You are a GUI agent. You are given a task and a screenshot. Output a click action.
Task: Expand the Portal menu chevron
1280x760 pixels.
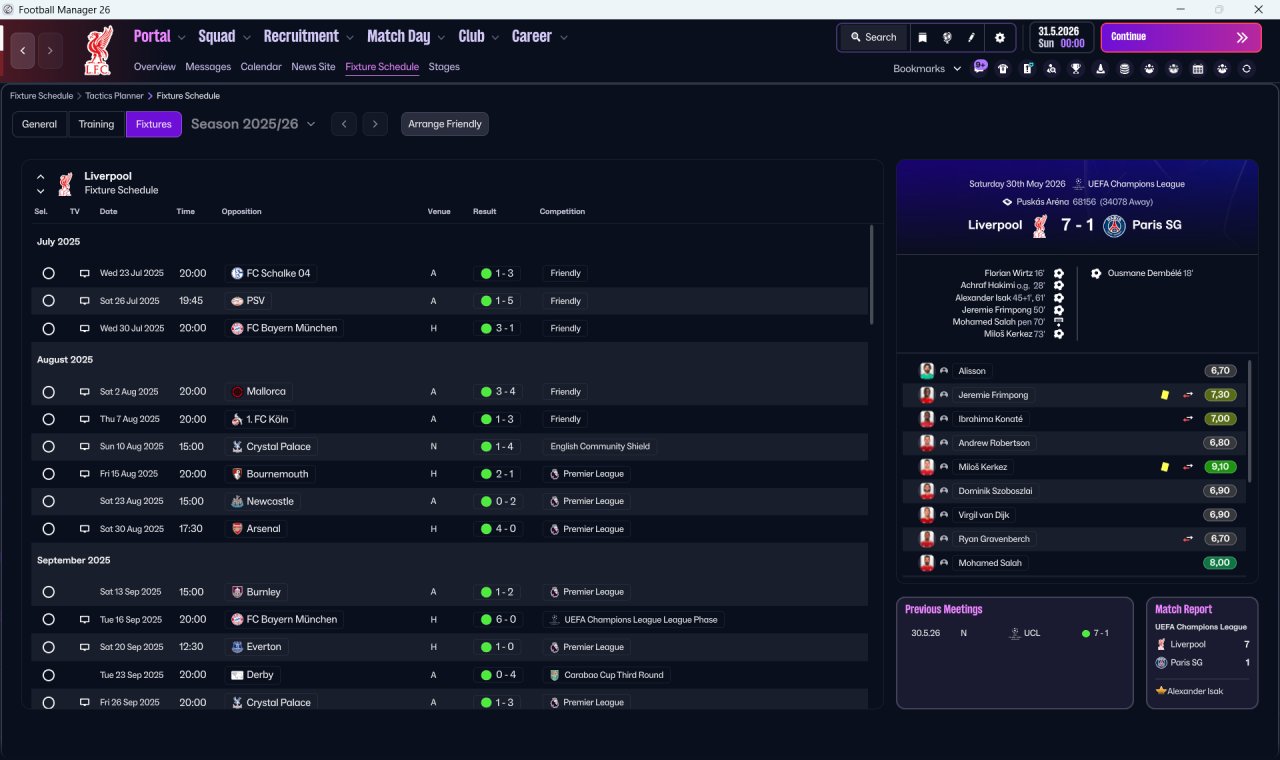tap(182, 37)
